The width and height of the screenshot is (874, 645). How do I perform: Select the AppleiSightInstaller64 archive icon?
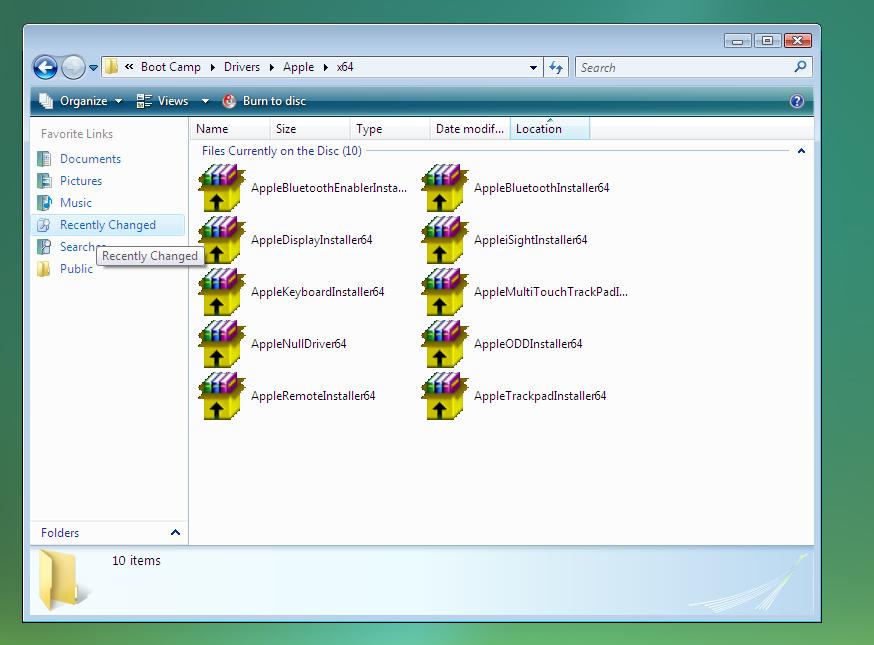[x=444, y=240]
